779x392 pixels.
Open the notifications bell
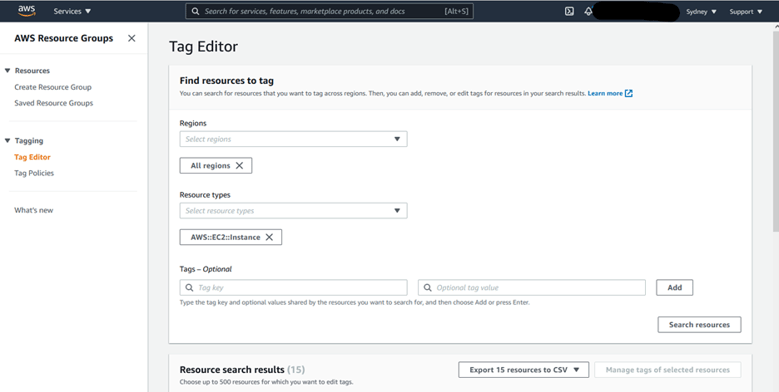pos(588,11)
